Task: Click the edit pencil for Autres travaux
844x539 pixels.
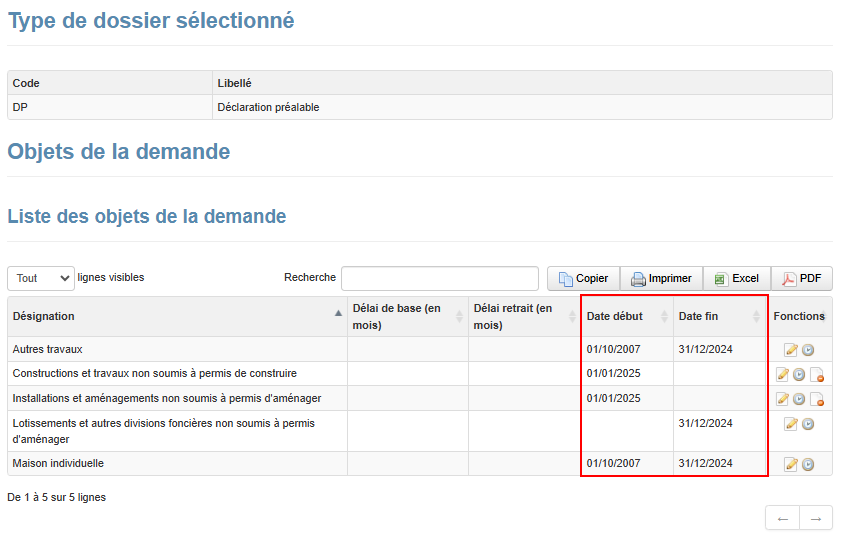Action: (791, 350)
